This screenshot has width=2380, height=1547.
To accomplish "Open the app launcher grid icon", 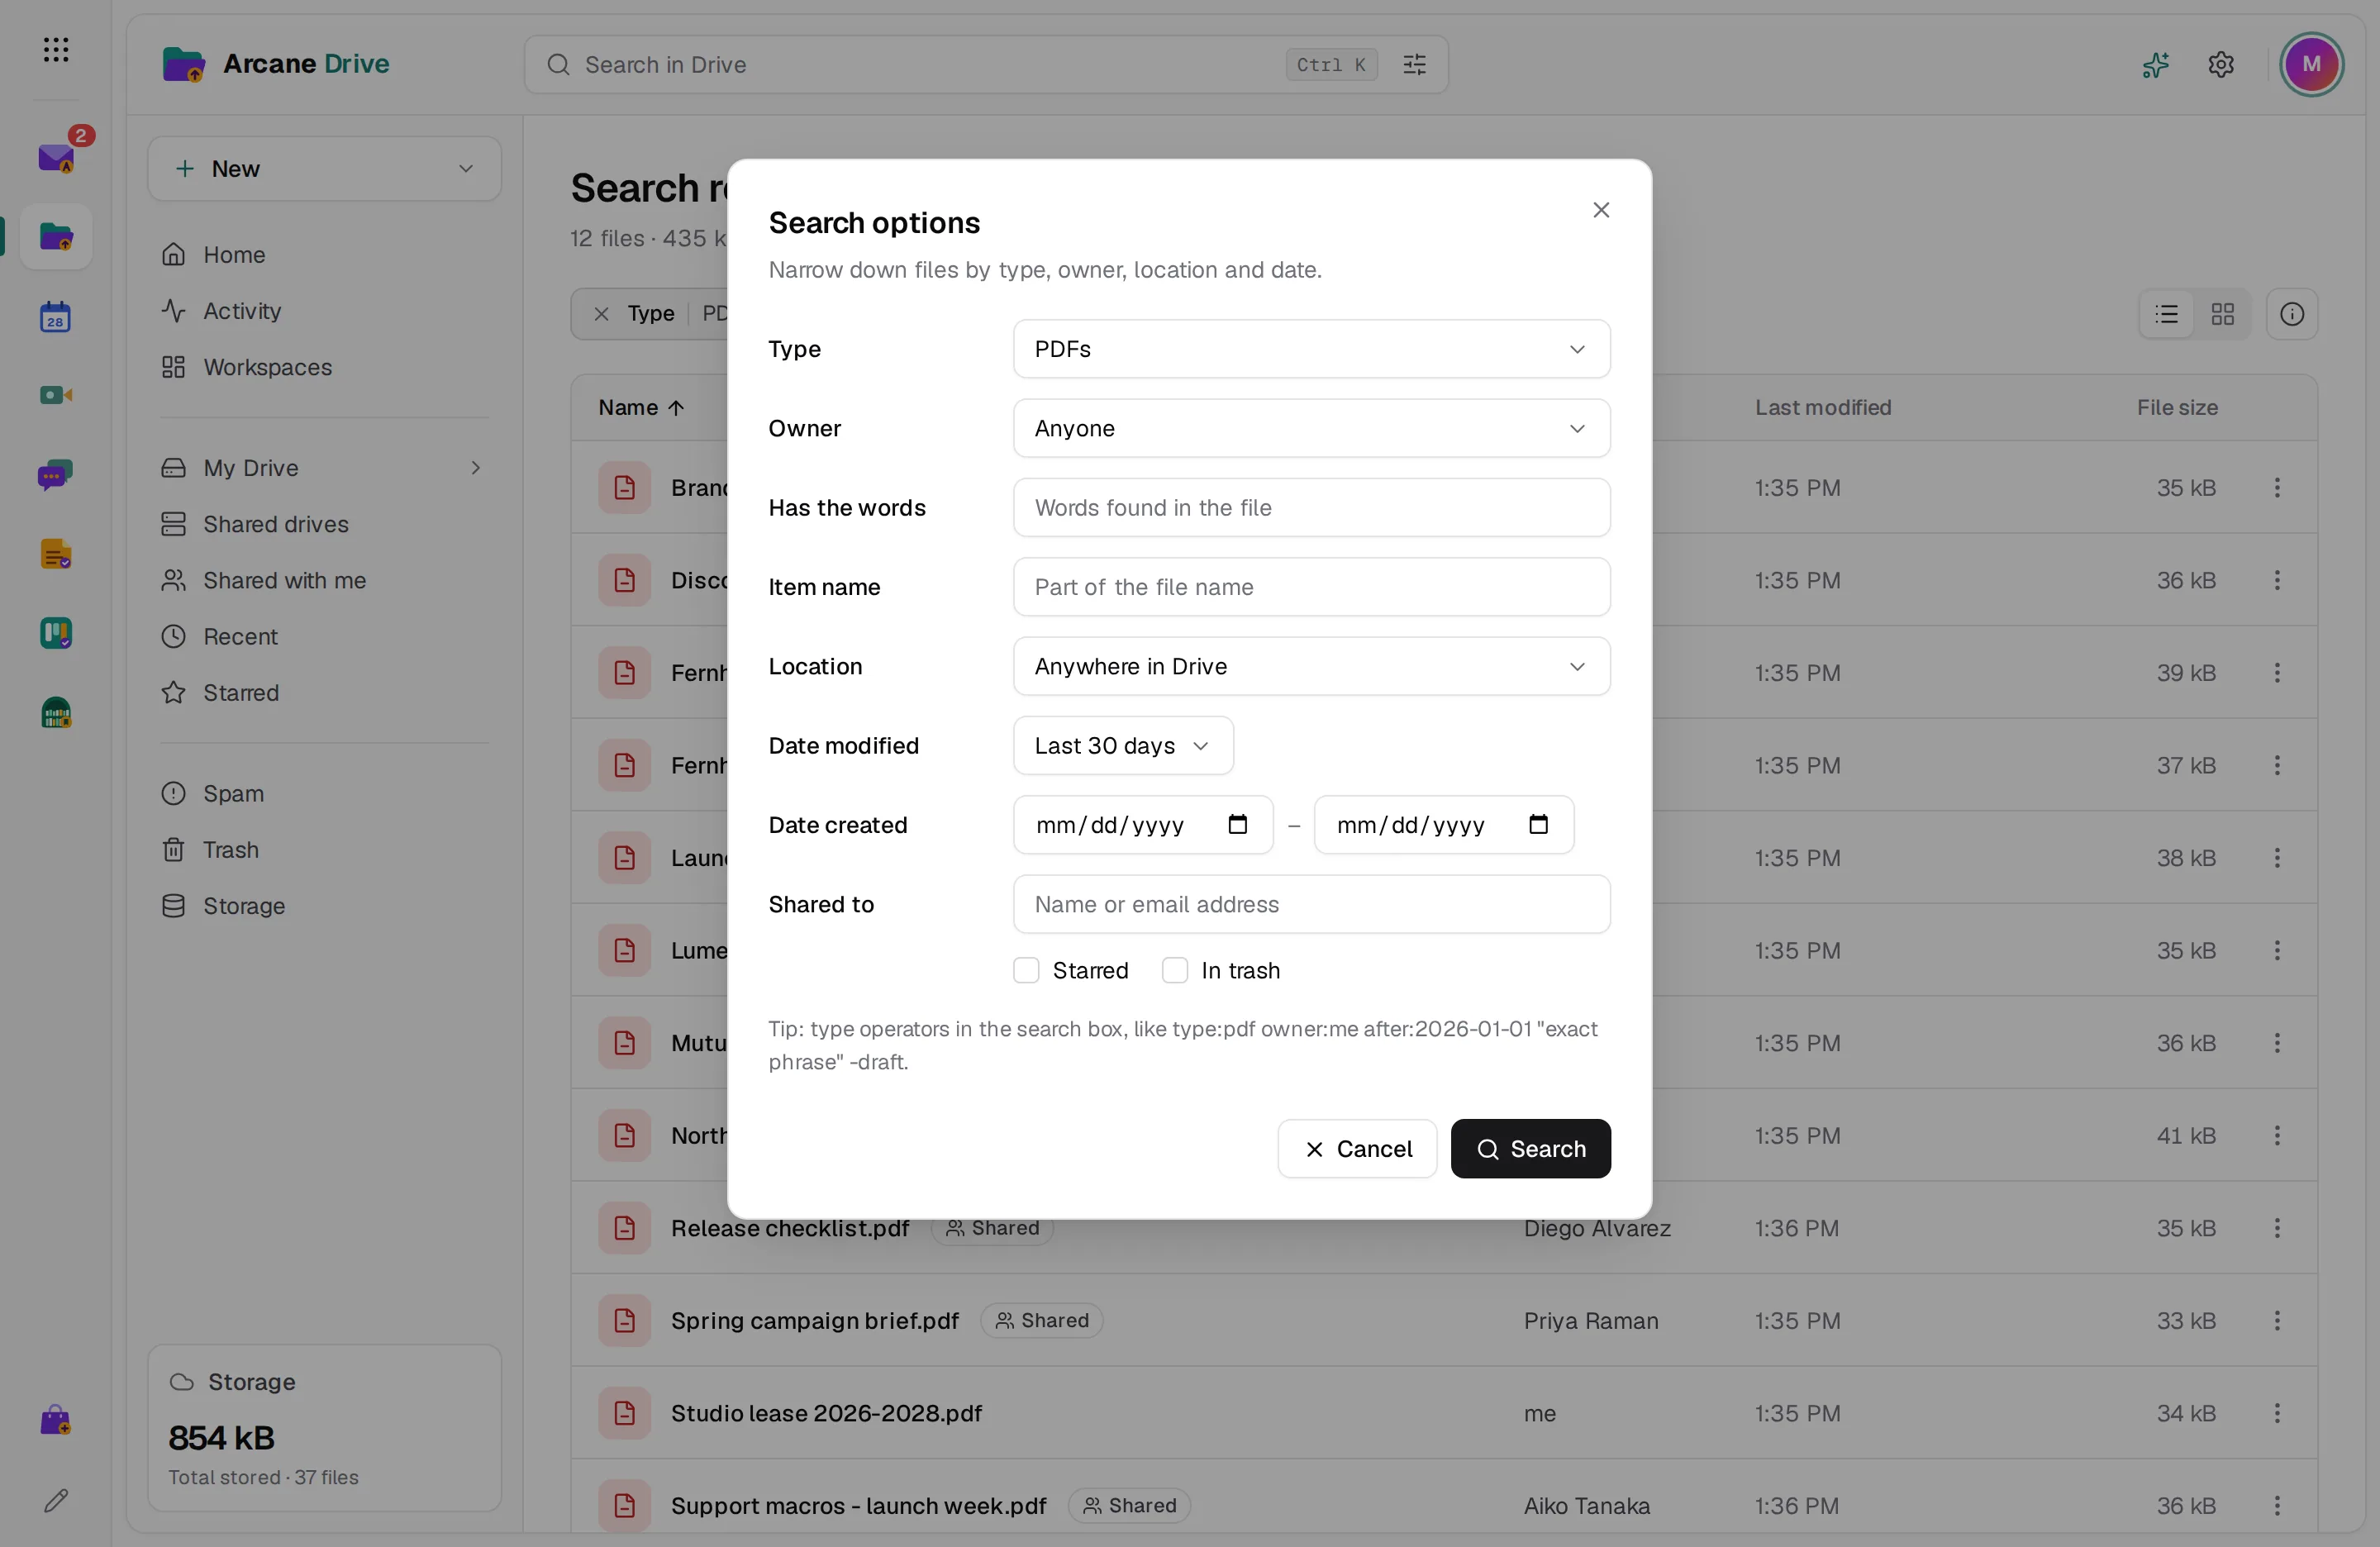I will (56, 49).
